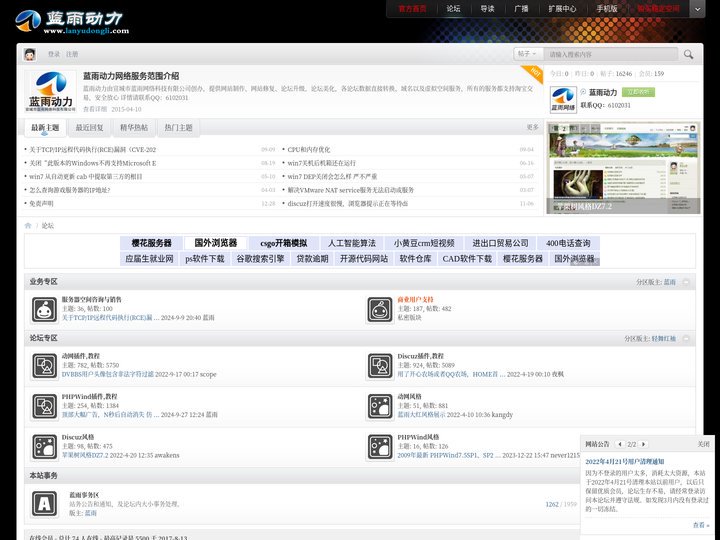
Task: Open the first red item in top navigation
Action: pyautogui.click(x=412, y=9)
